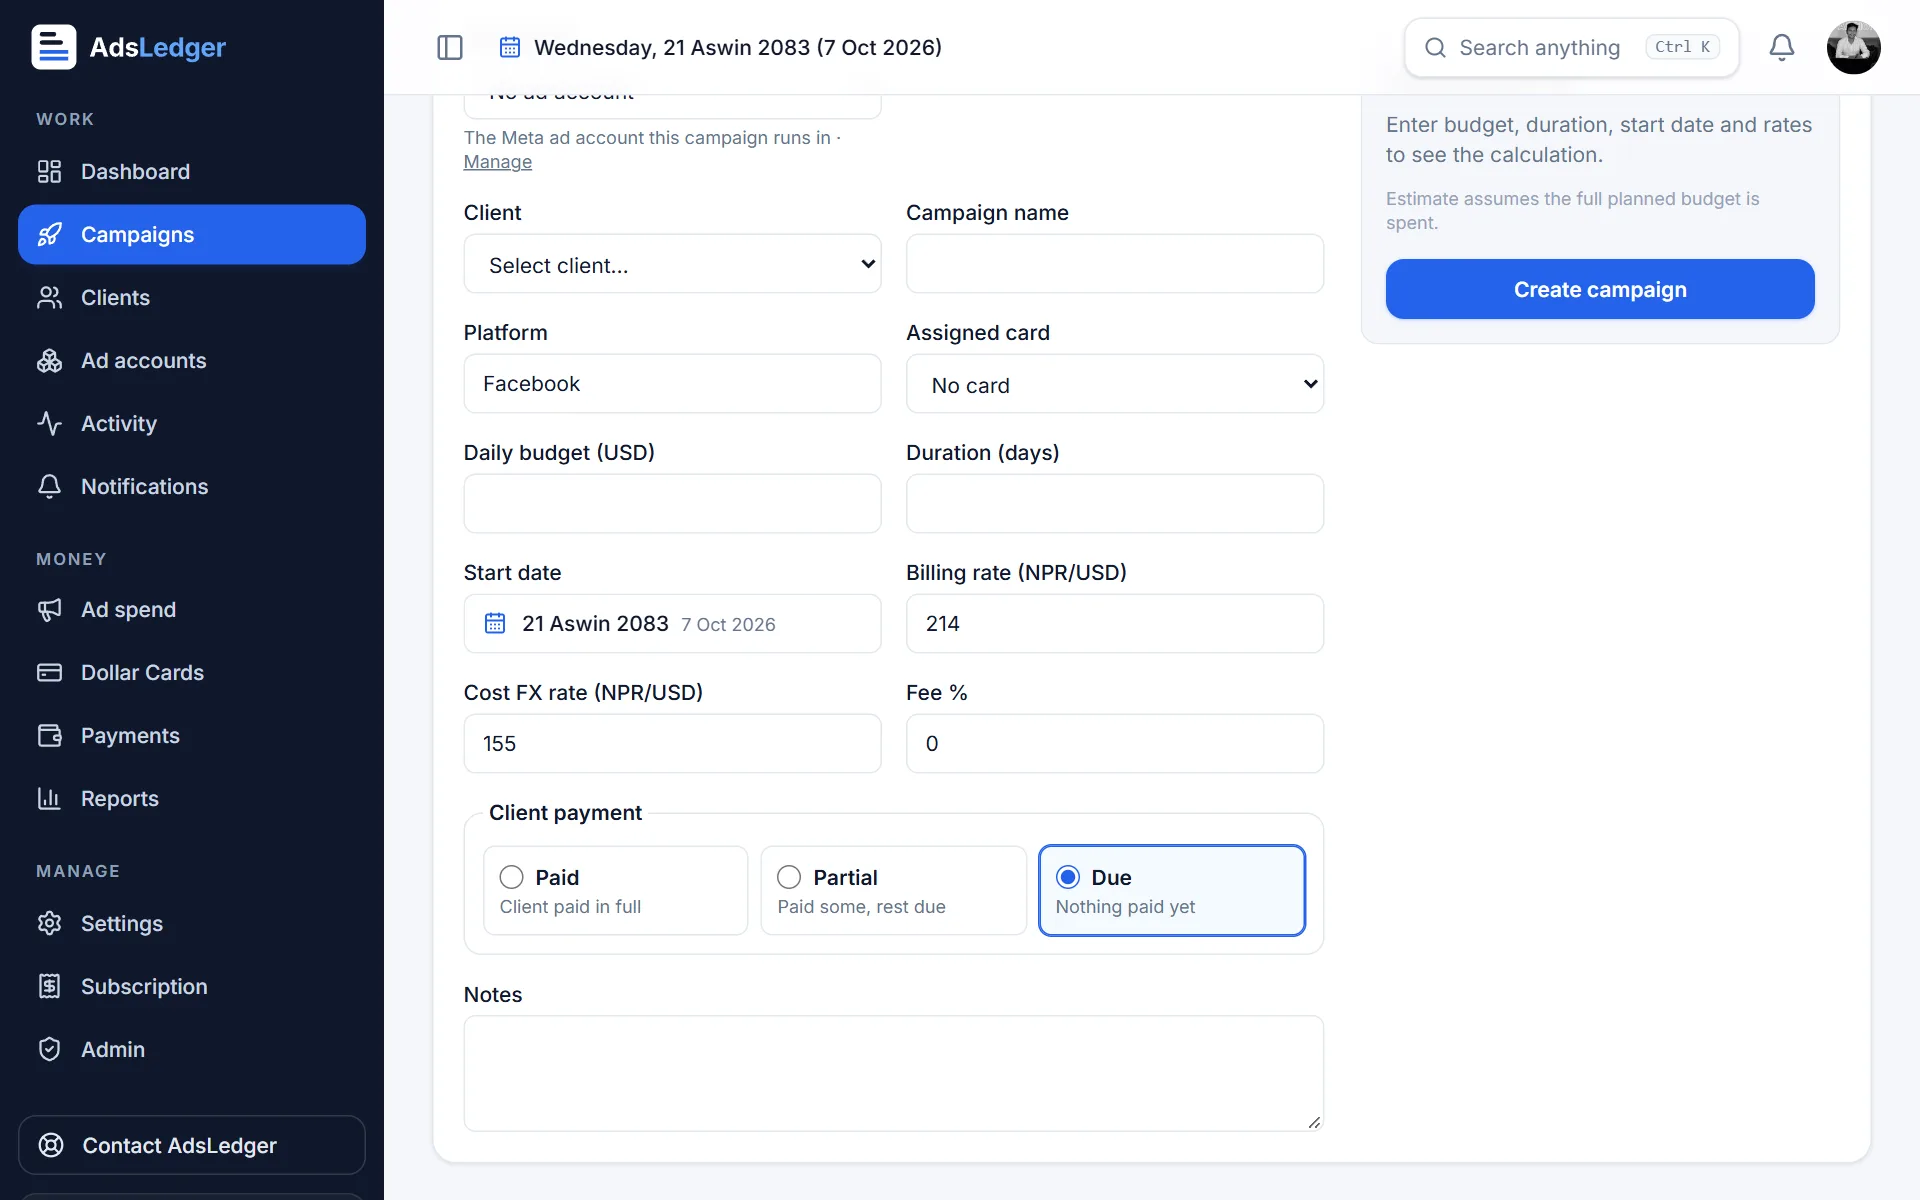Open Subscription menu item
The width and height of the screenshot is (1920, 1200).
(x=192, y=986)
